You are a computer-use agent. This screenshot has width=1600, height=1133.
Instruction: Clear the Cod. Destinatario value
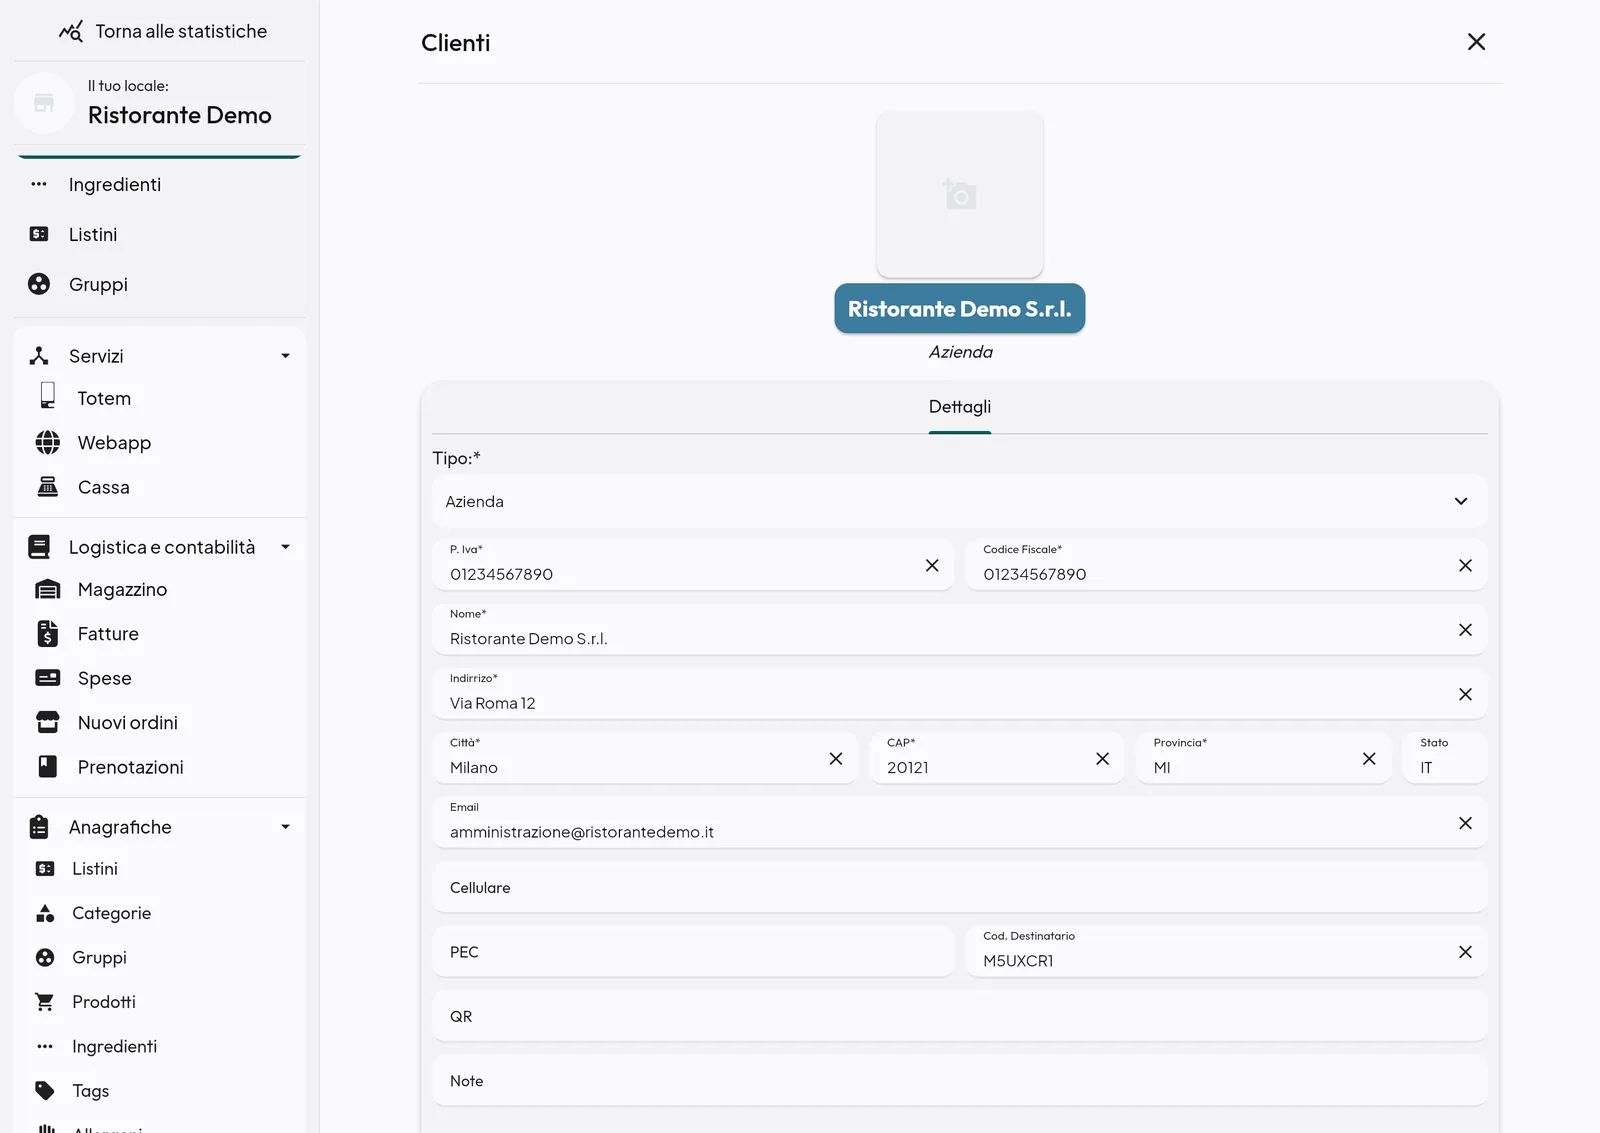(x=1465, y=952)
